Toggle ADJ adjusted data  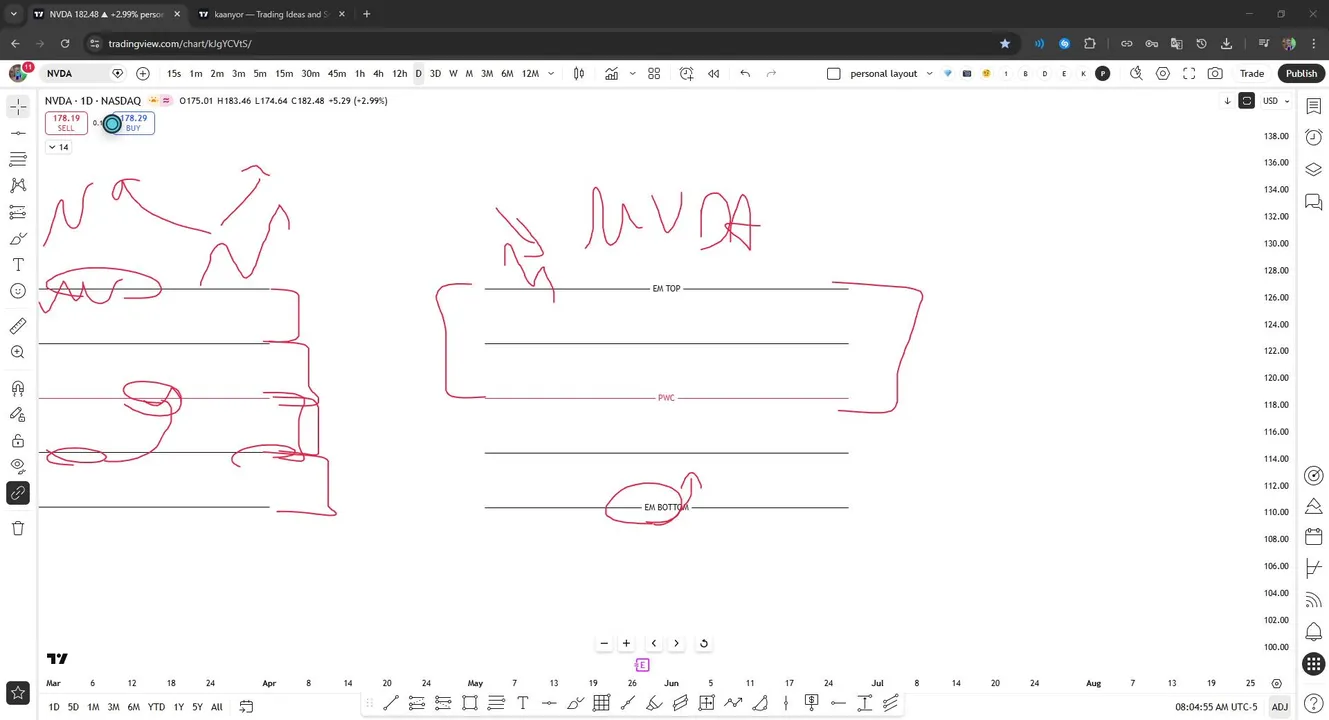[x=1279, y=707]
